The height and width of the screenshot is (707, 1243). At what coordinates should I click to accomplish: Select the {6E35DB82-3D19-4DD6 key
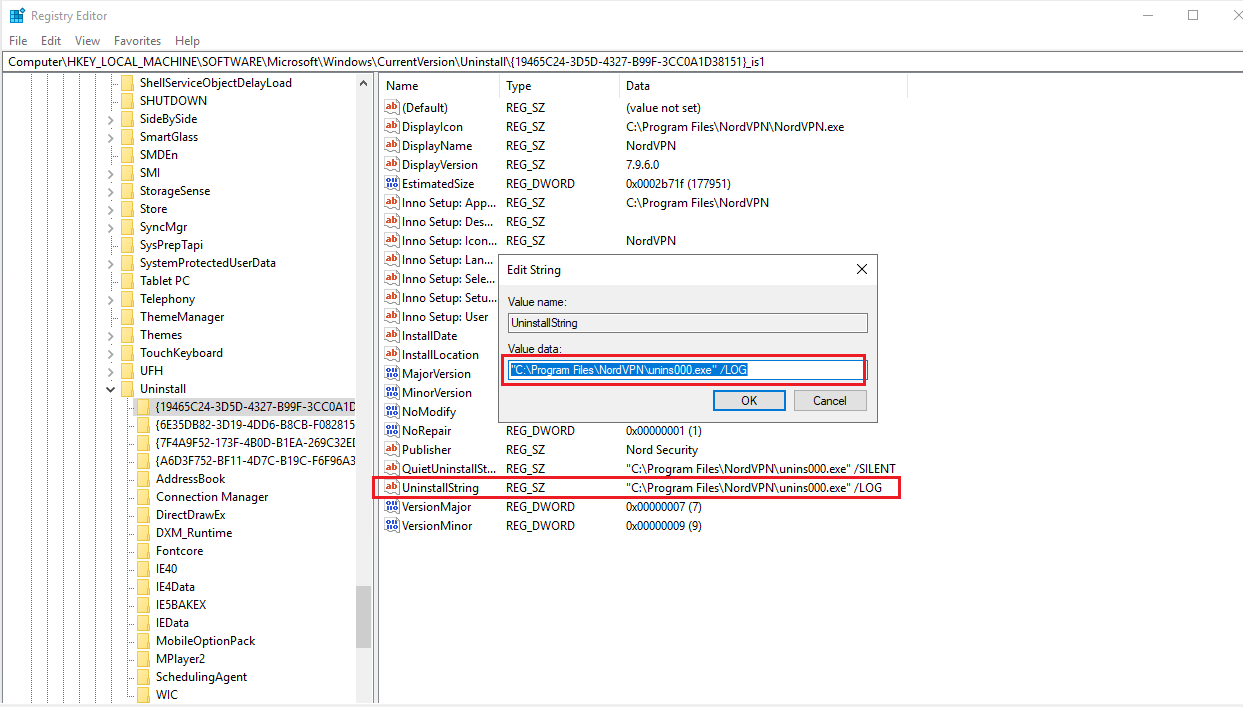[255, 425]
